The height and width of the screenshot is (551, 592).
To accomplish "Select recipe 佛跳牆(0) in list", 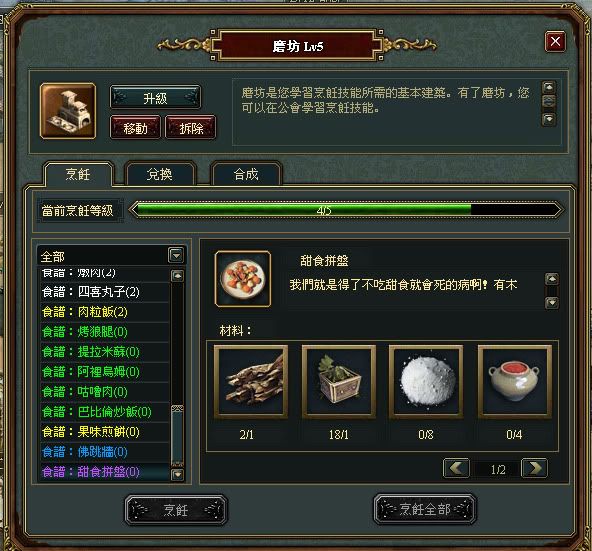I will coord(105,452).
